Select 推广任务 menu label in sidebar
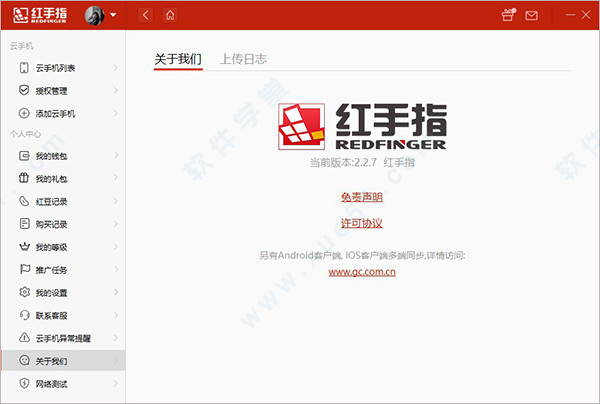The height and width of the screenshot is (404, 600). (51, 270)
